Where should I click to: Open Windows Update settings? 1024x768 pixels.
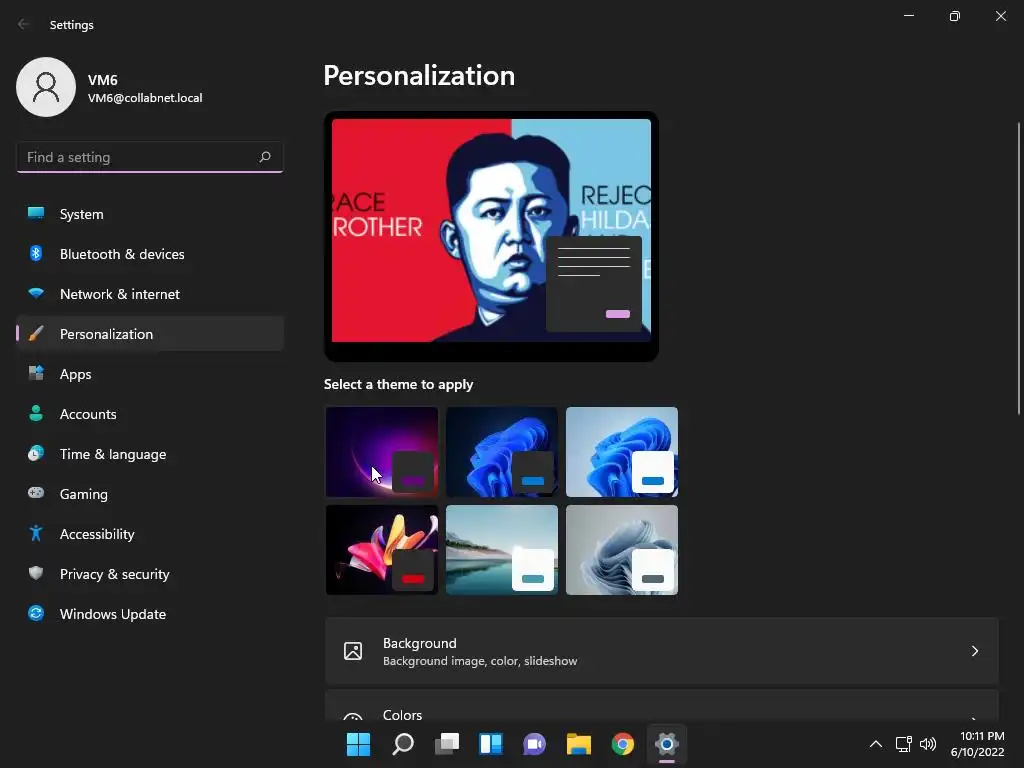[x=150, y=613]
